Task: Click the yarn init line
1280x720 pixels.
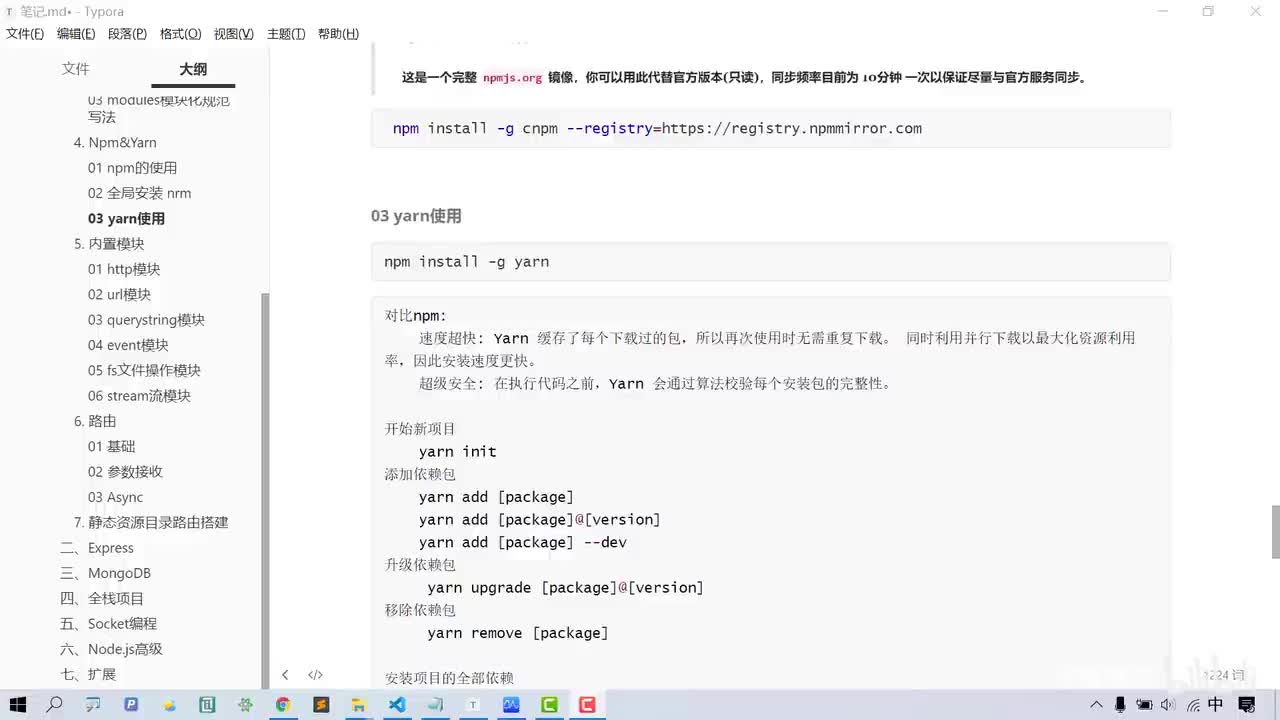Action: click(x=458, y=452)
